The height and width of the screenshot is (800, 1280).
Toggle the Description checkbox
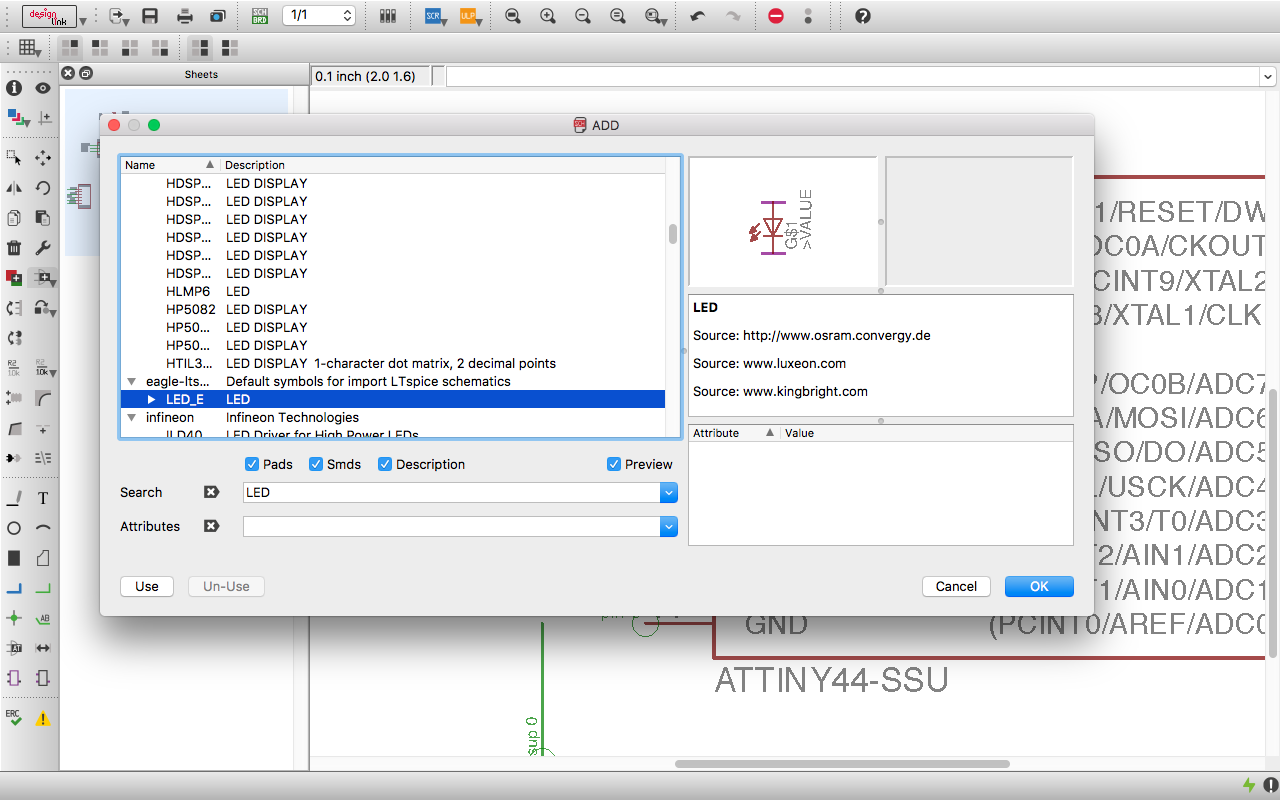385,464
